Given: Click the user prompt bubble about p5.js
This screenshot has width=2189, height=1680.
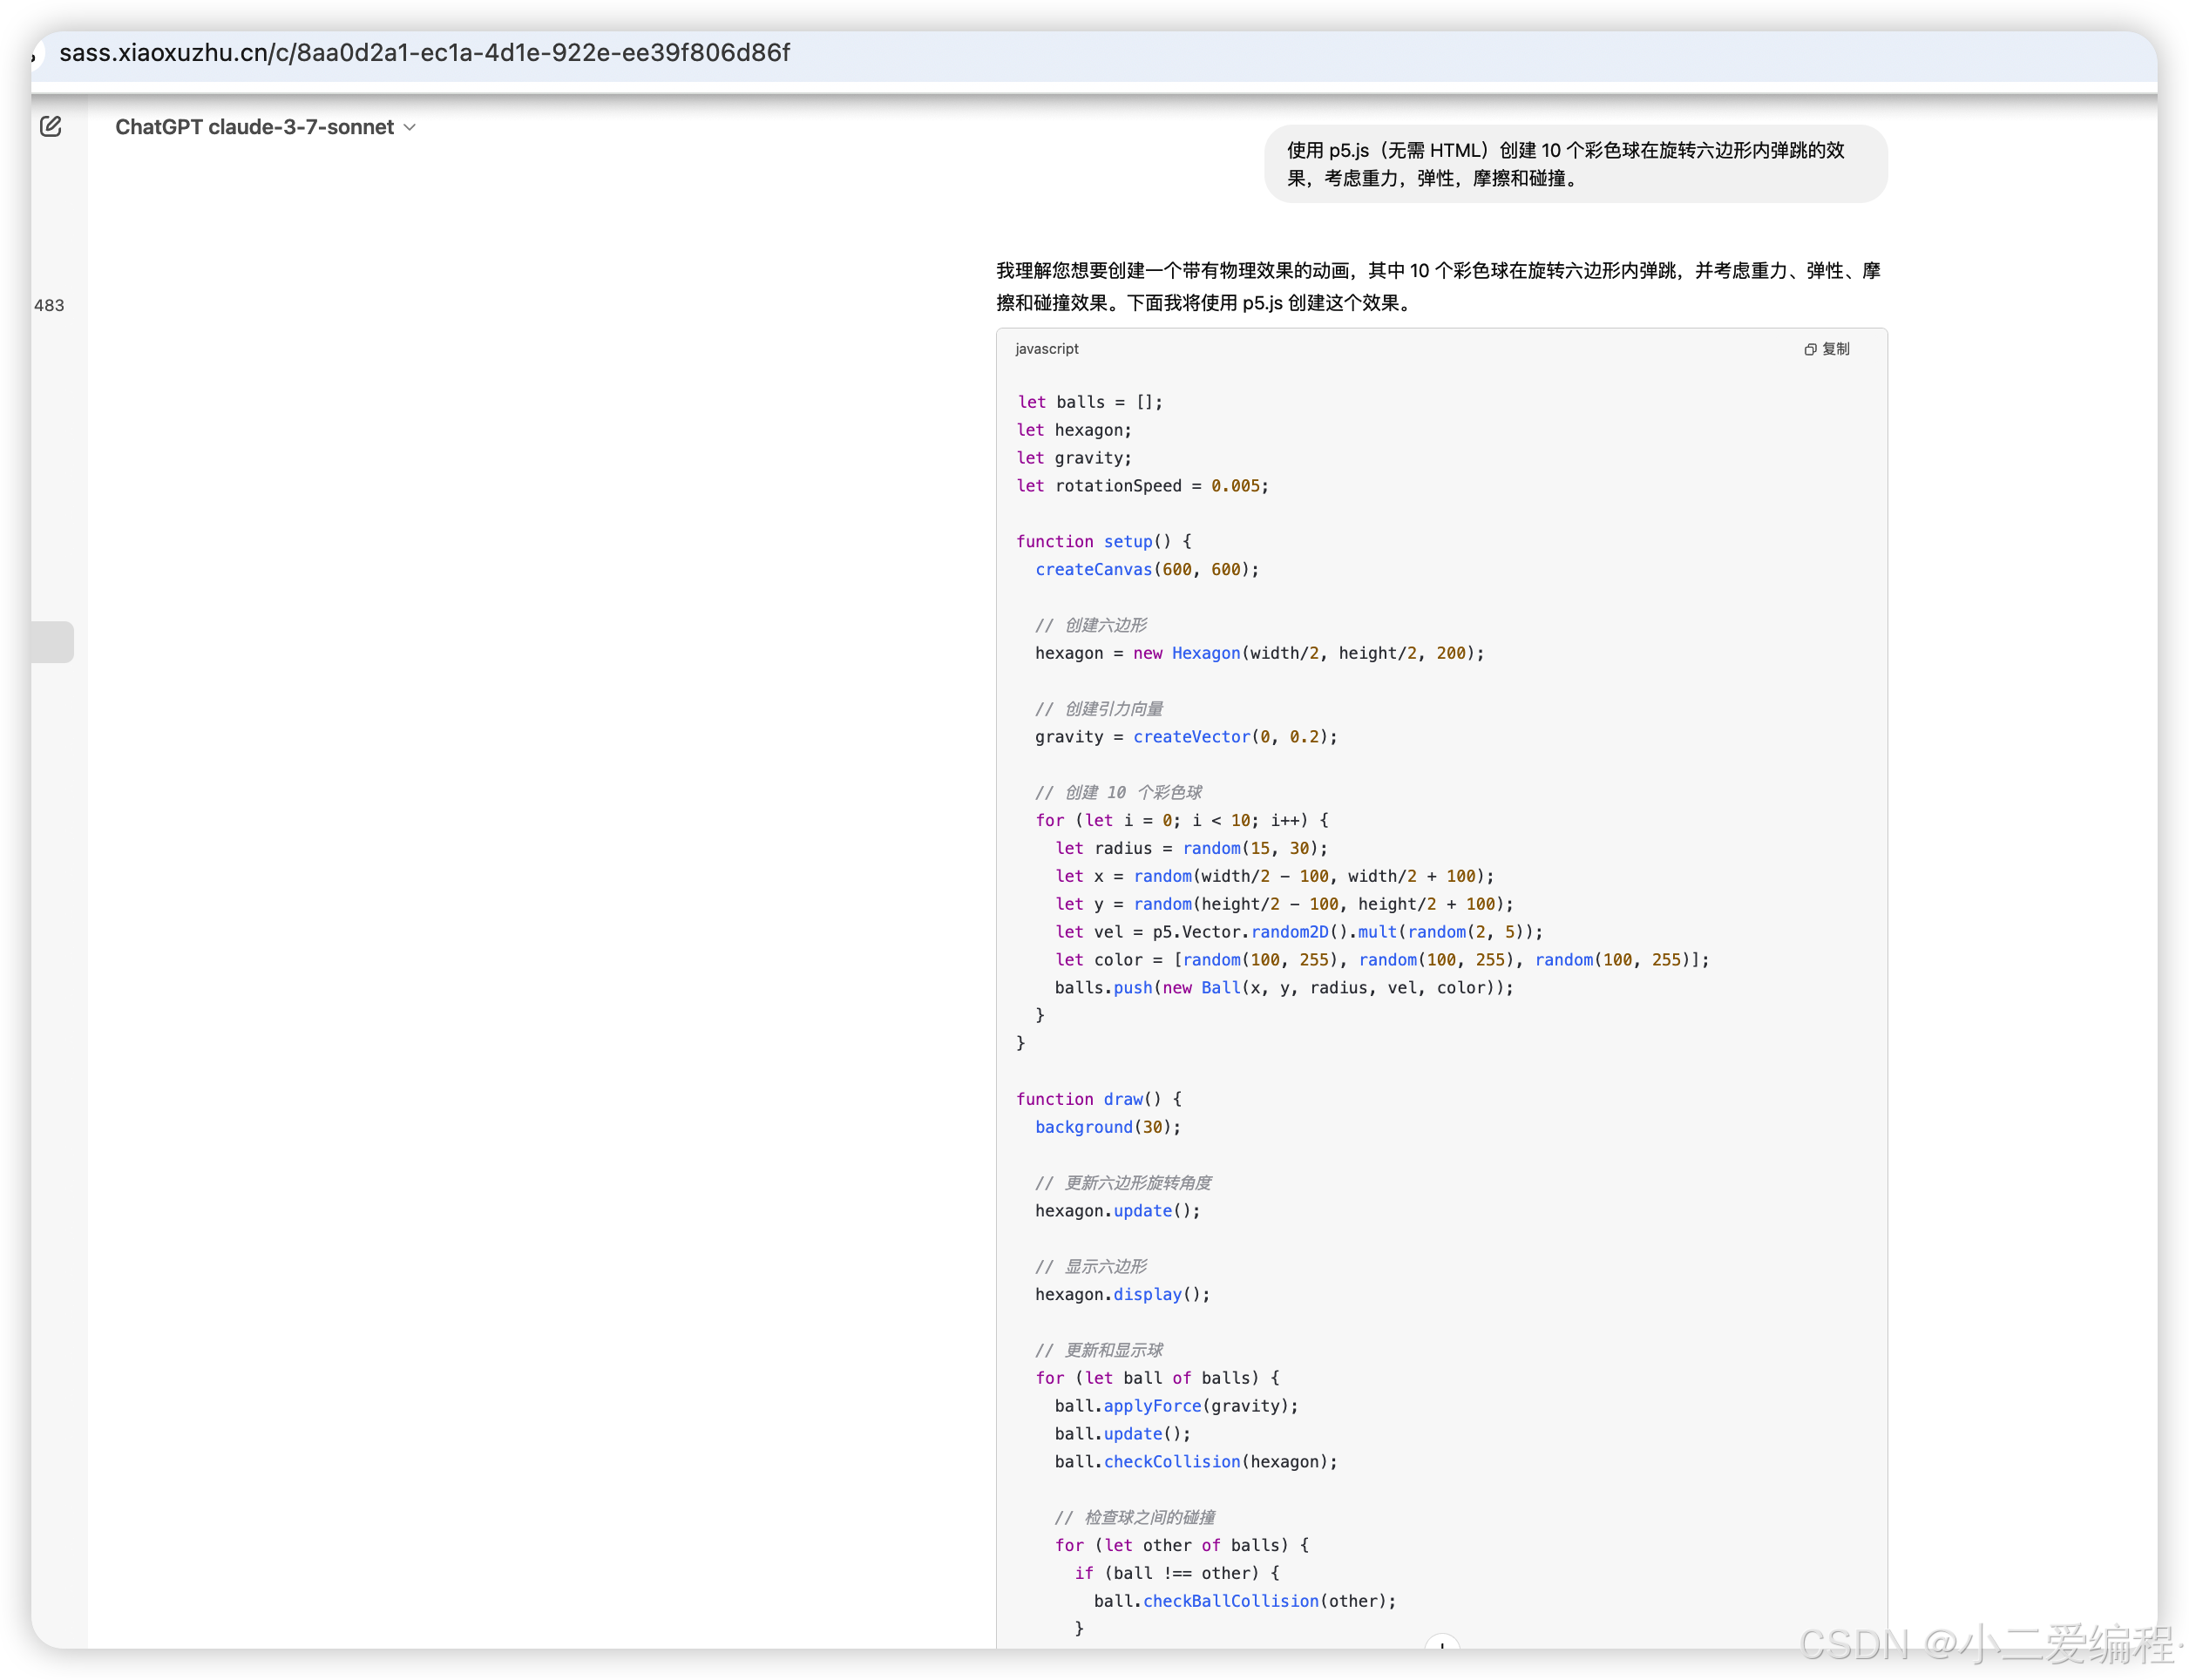Looking at the screenshot, I should pos(1575,164).
